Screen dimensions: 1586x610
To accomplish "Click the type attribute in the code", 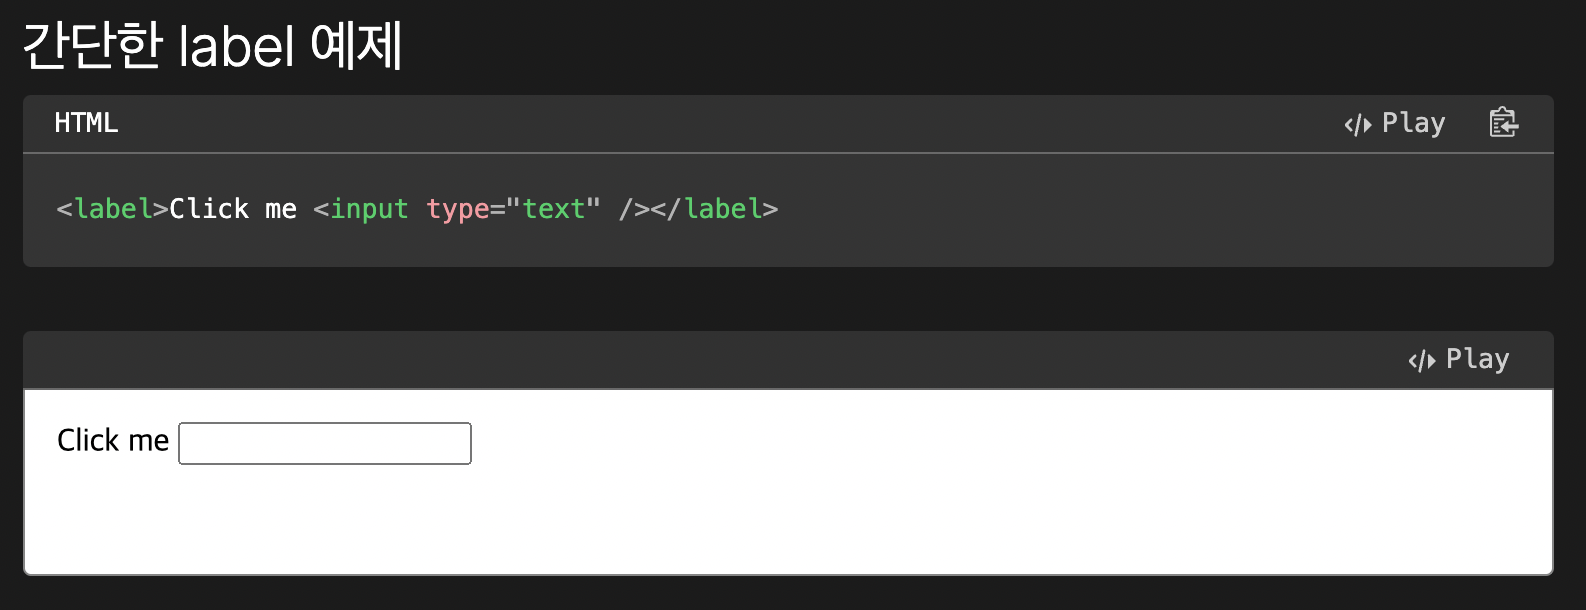I will point(457,209).
